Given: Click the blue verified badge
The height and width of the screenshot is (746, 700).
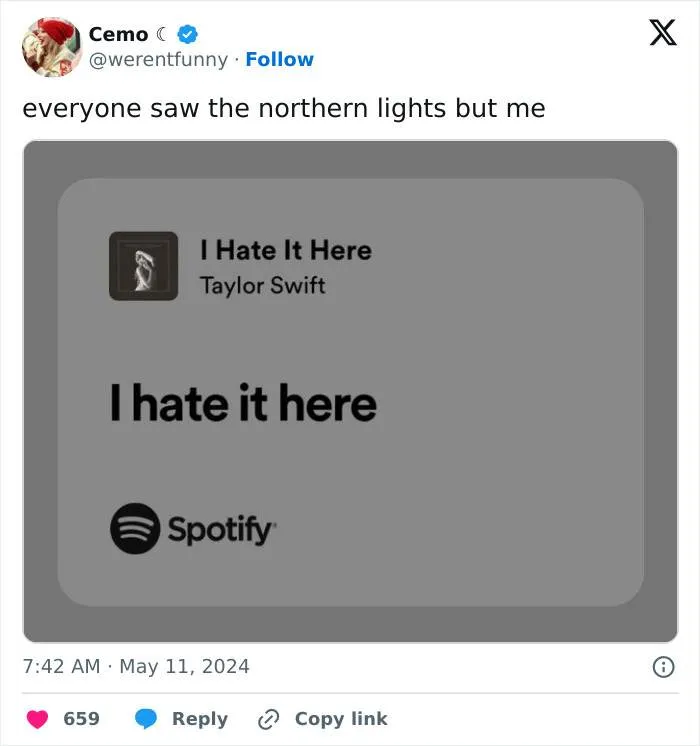Looking at the screenshot, I should (x=187, y=34).
